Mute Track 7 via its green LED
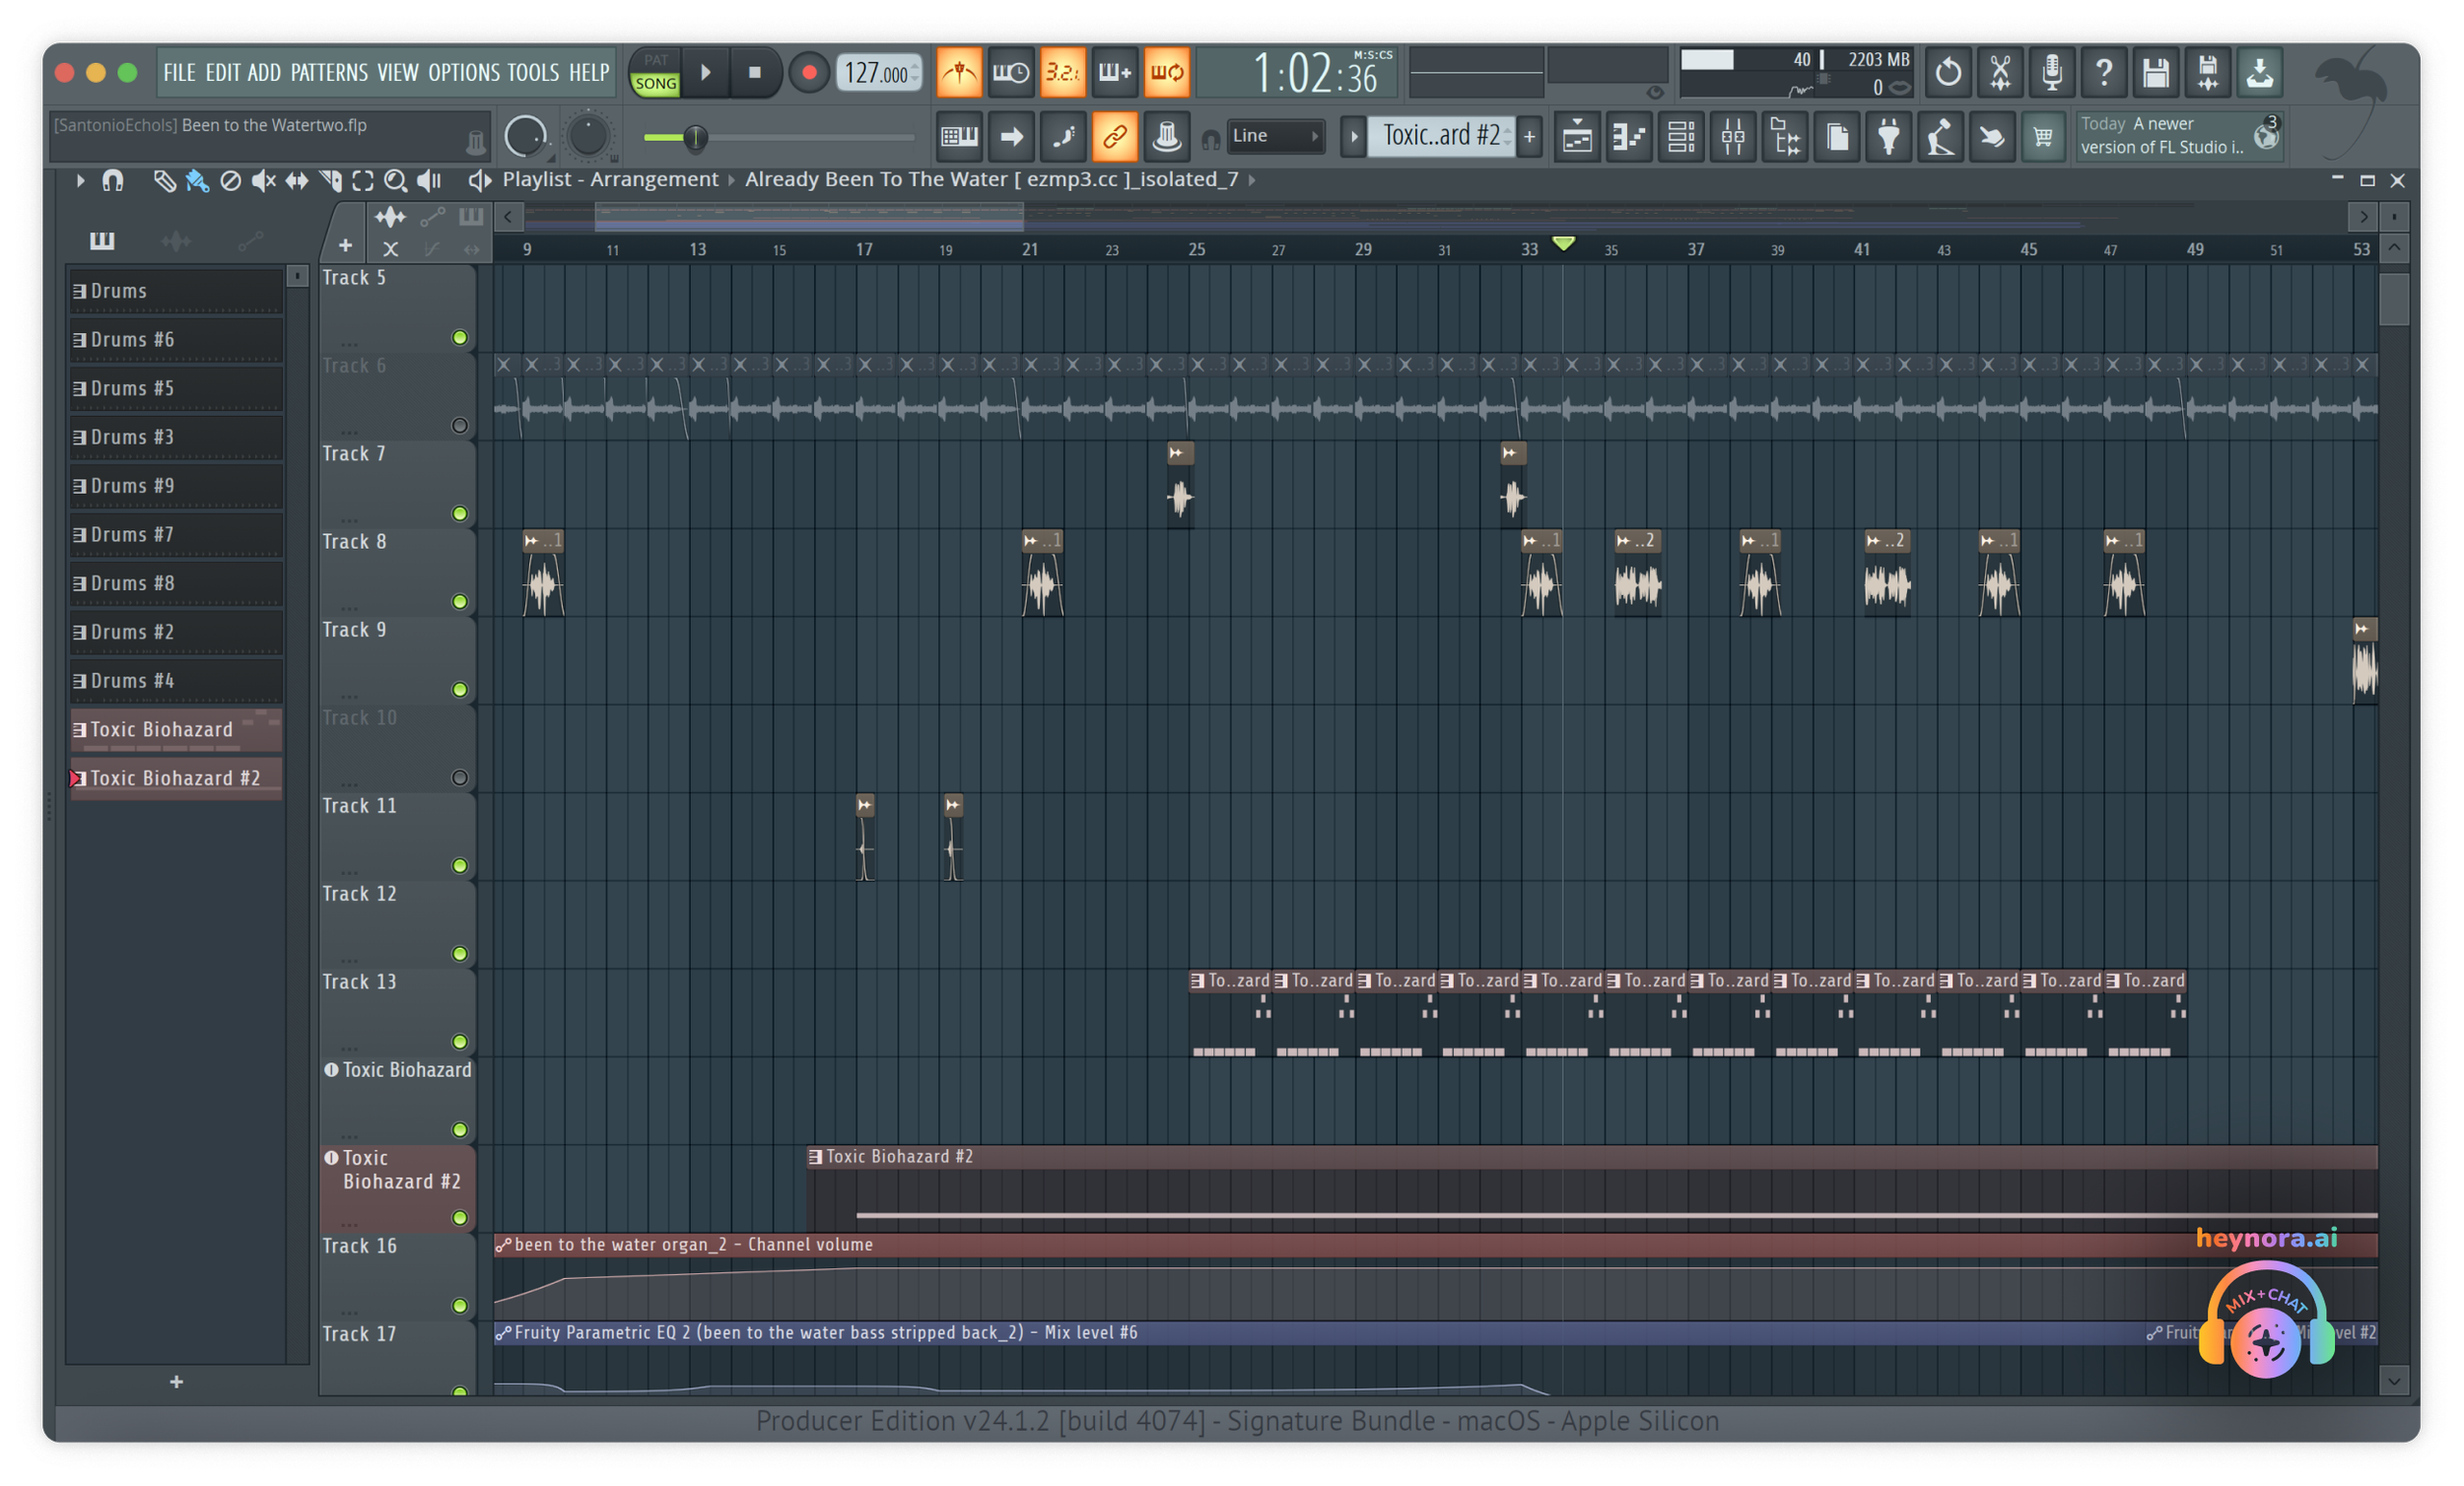Screen dimensions: 2464x1486 point(459,514)
